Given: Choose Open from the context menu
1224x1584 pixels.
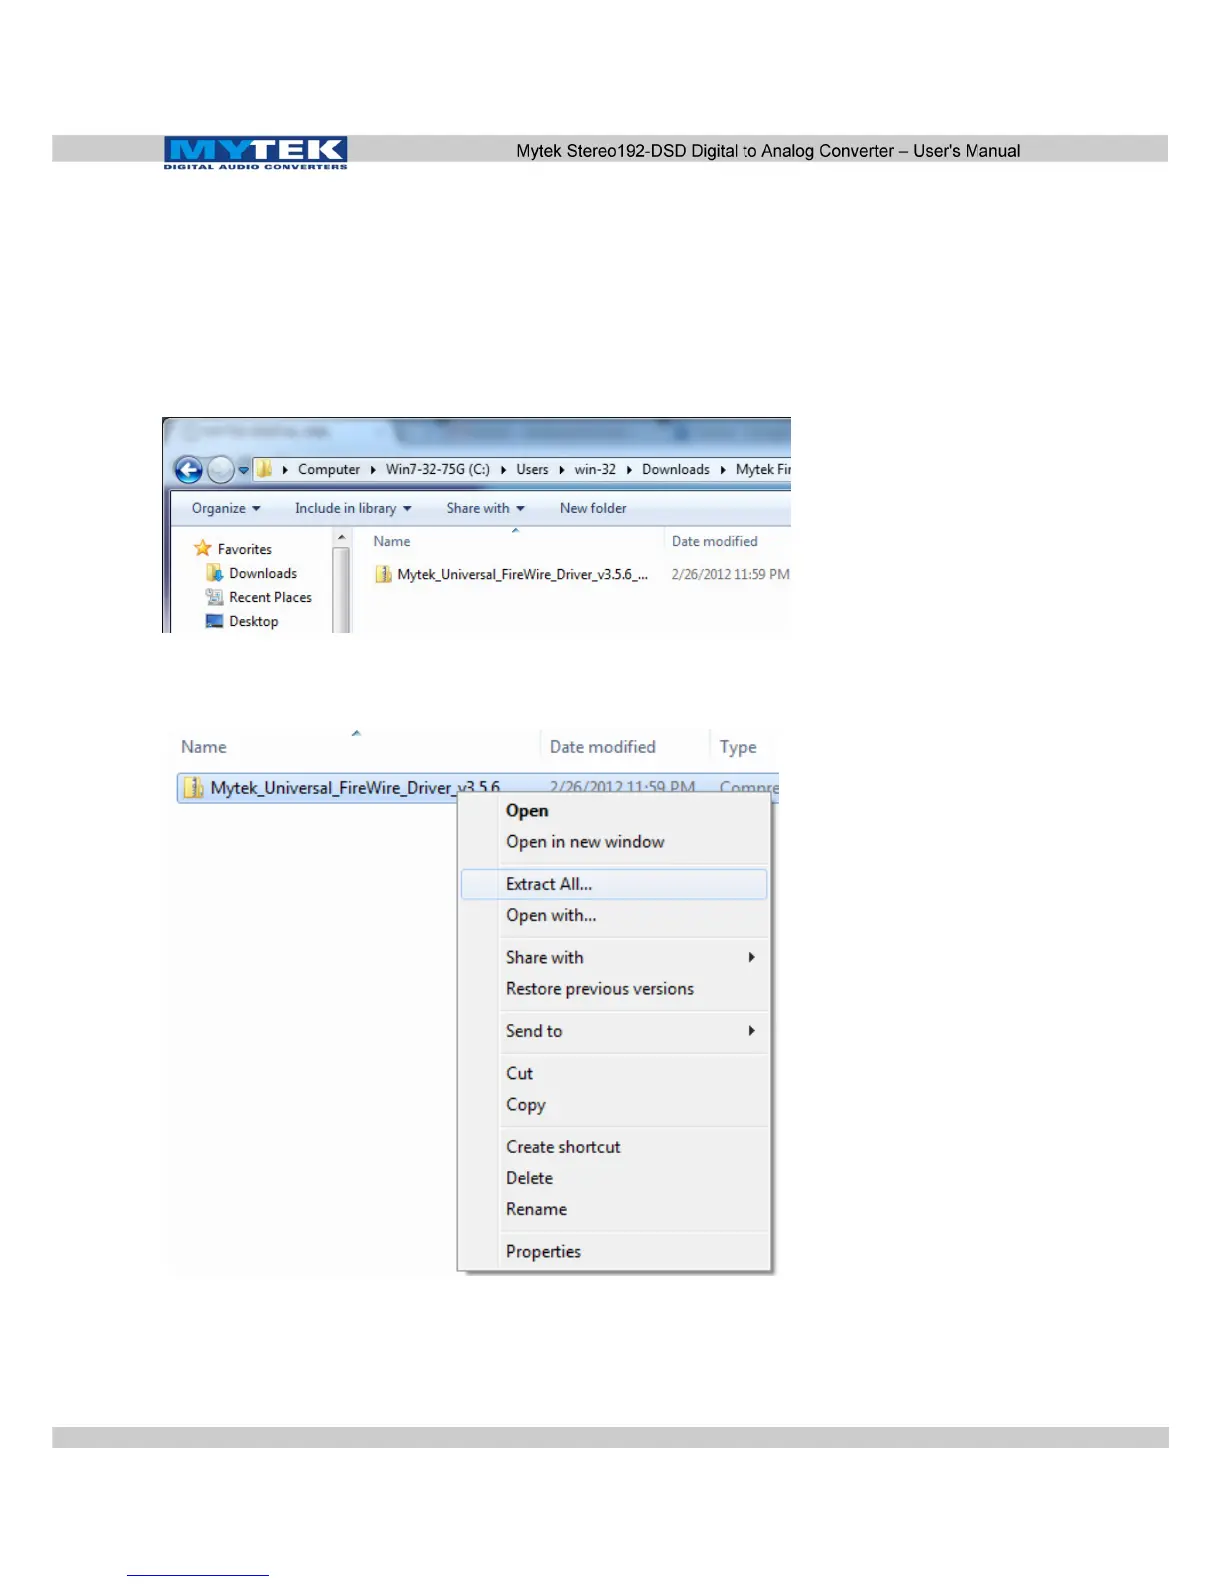Looking at the screenshot, I should 527,811.
